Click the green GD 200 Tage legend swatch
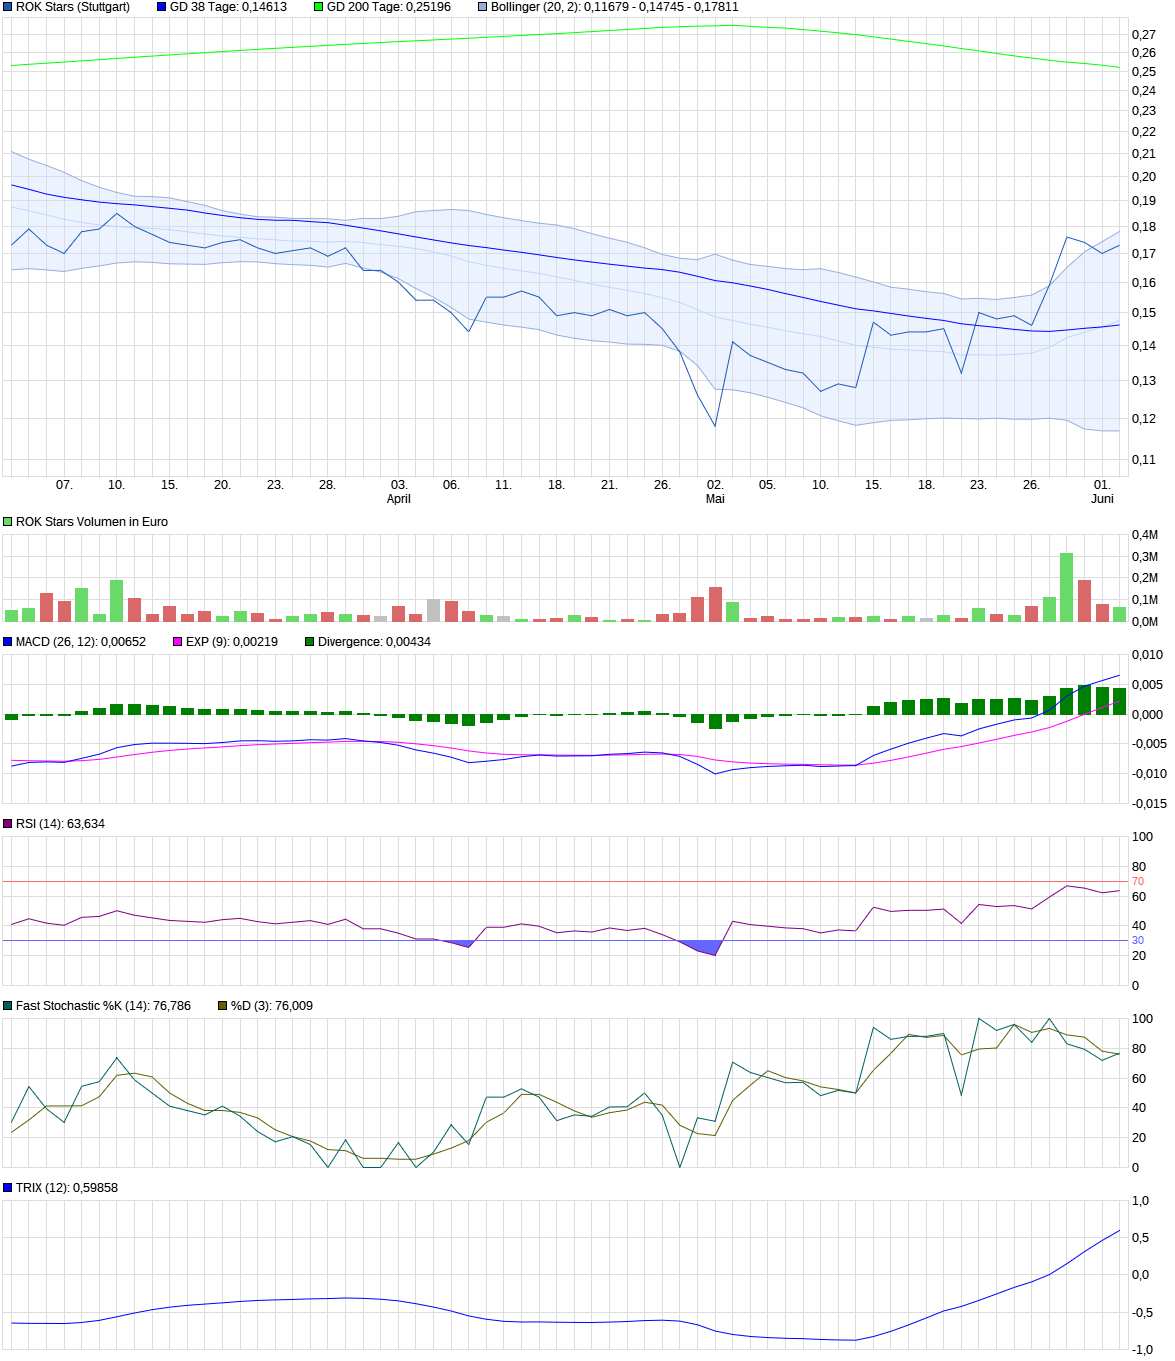Viewport: 1175px width, 1361px height. (319, 7)
